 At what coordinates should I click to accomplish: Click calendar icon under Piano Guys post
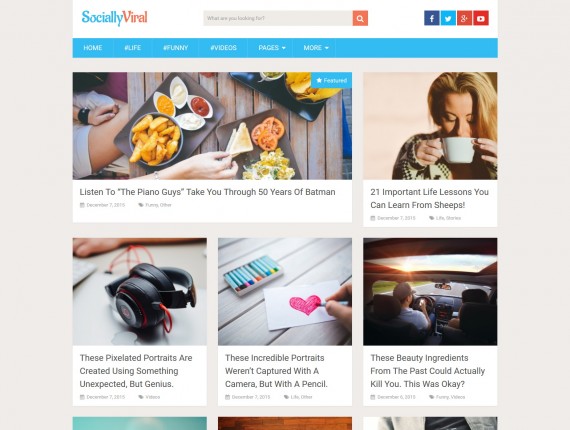tap(82, 205)
